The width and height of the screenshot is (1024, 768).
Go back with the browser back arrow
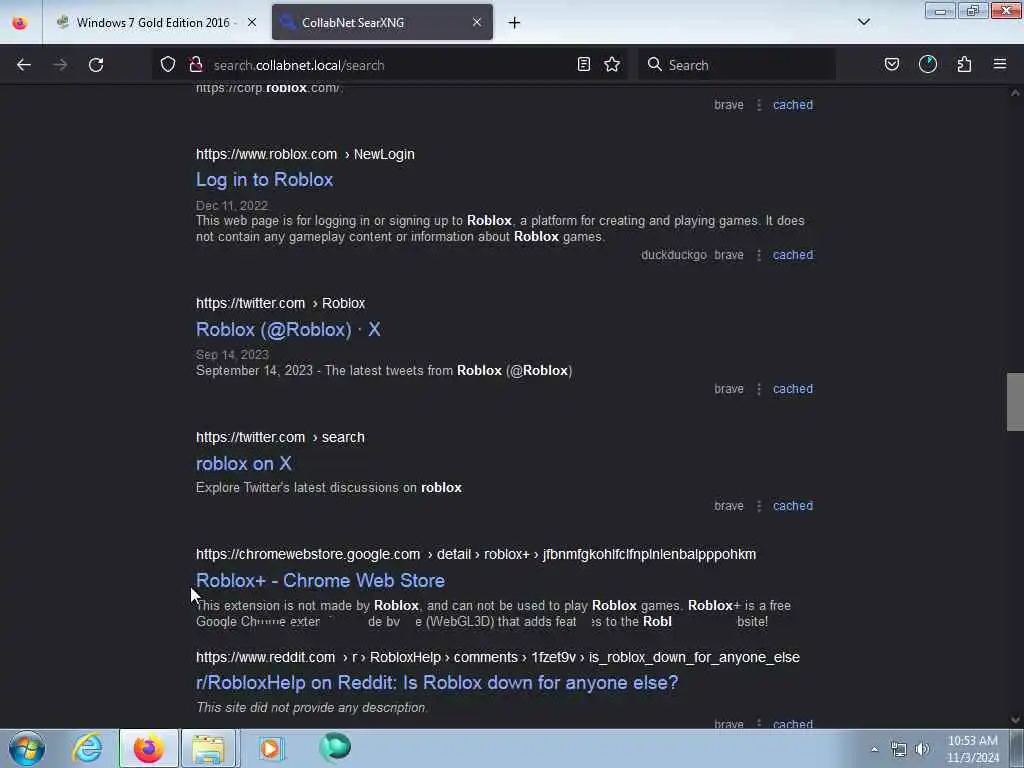coord(24,65)
